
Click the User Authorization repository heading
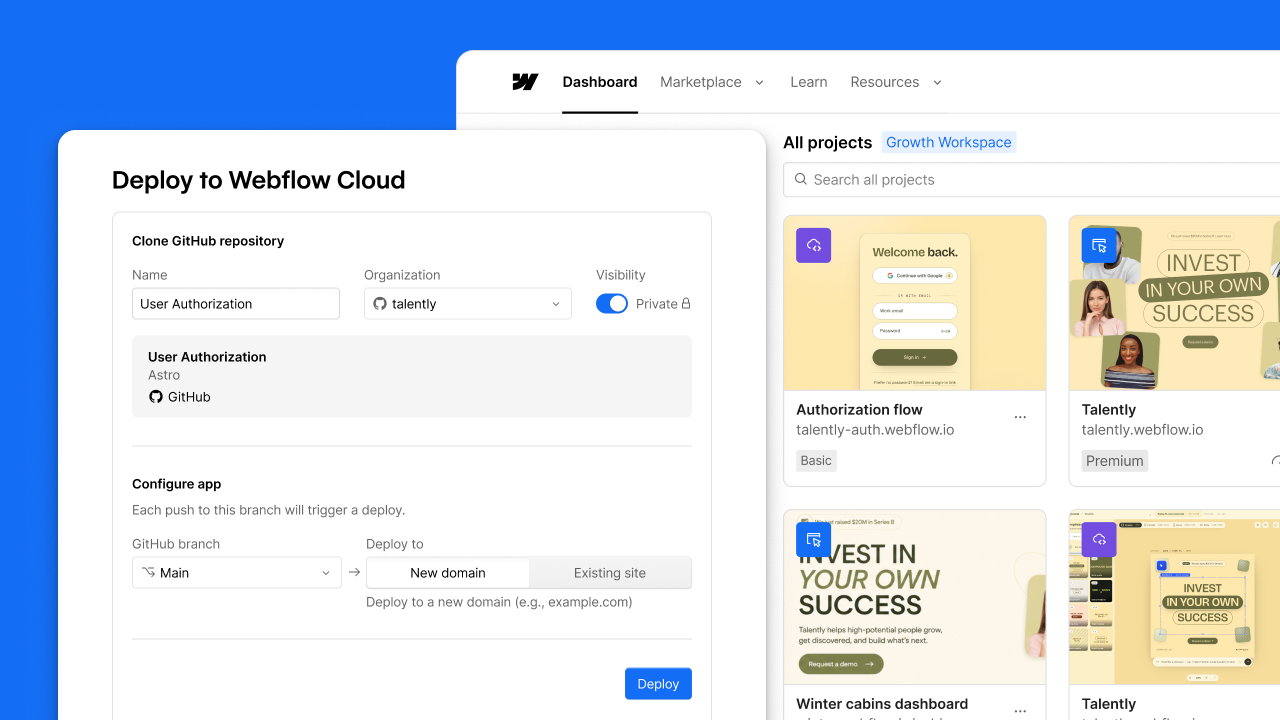click(207, 357)
